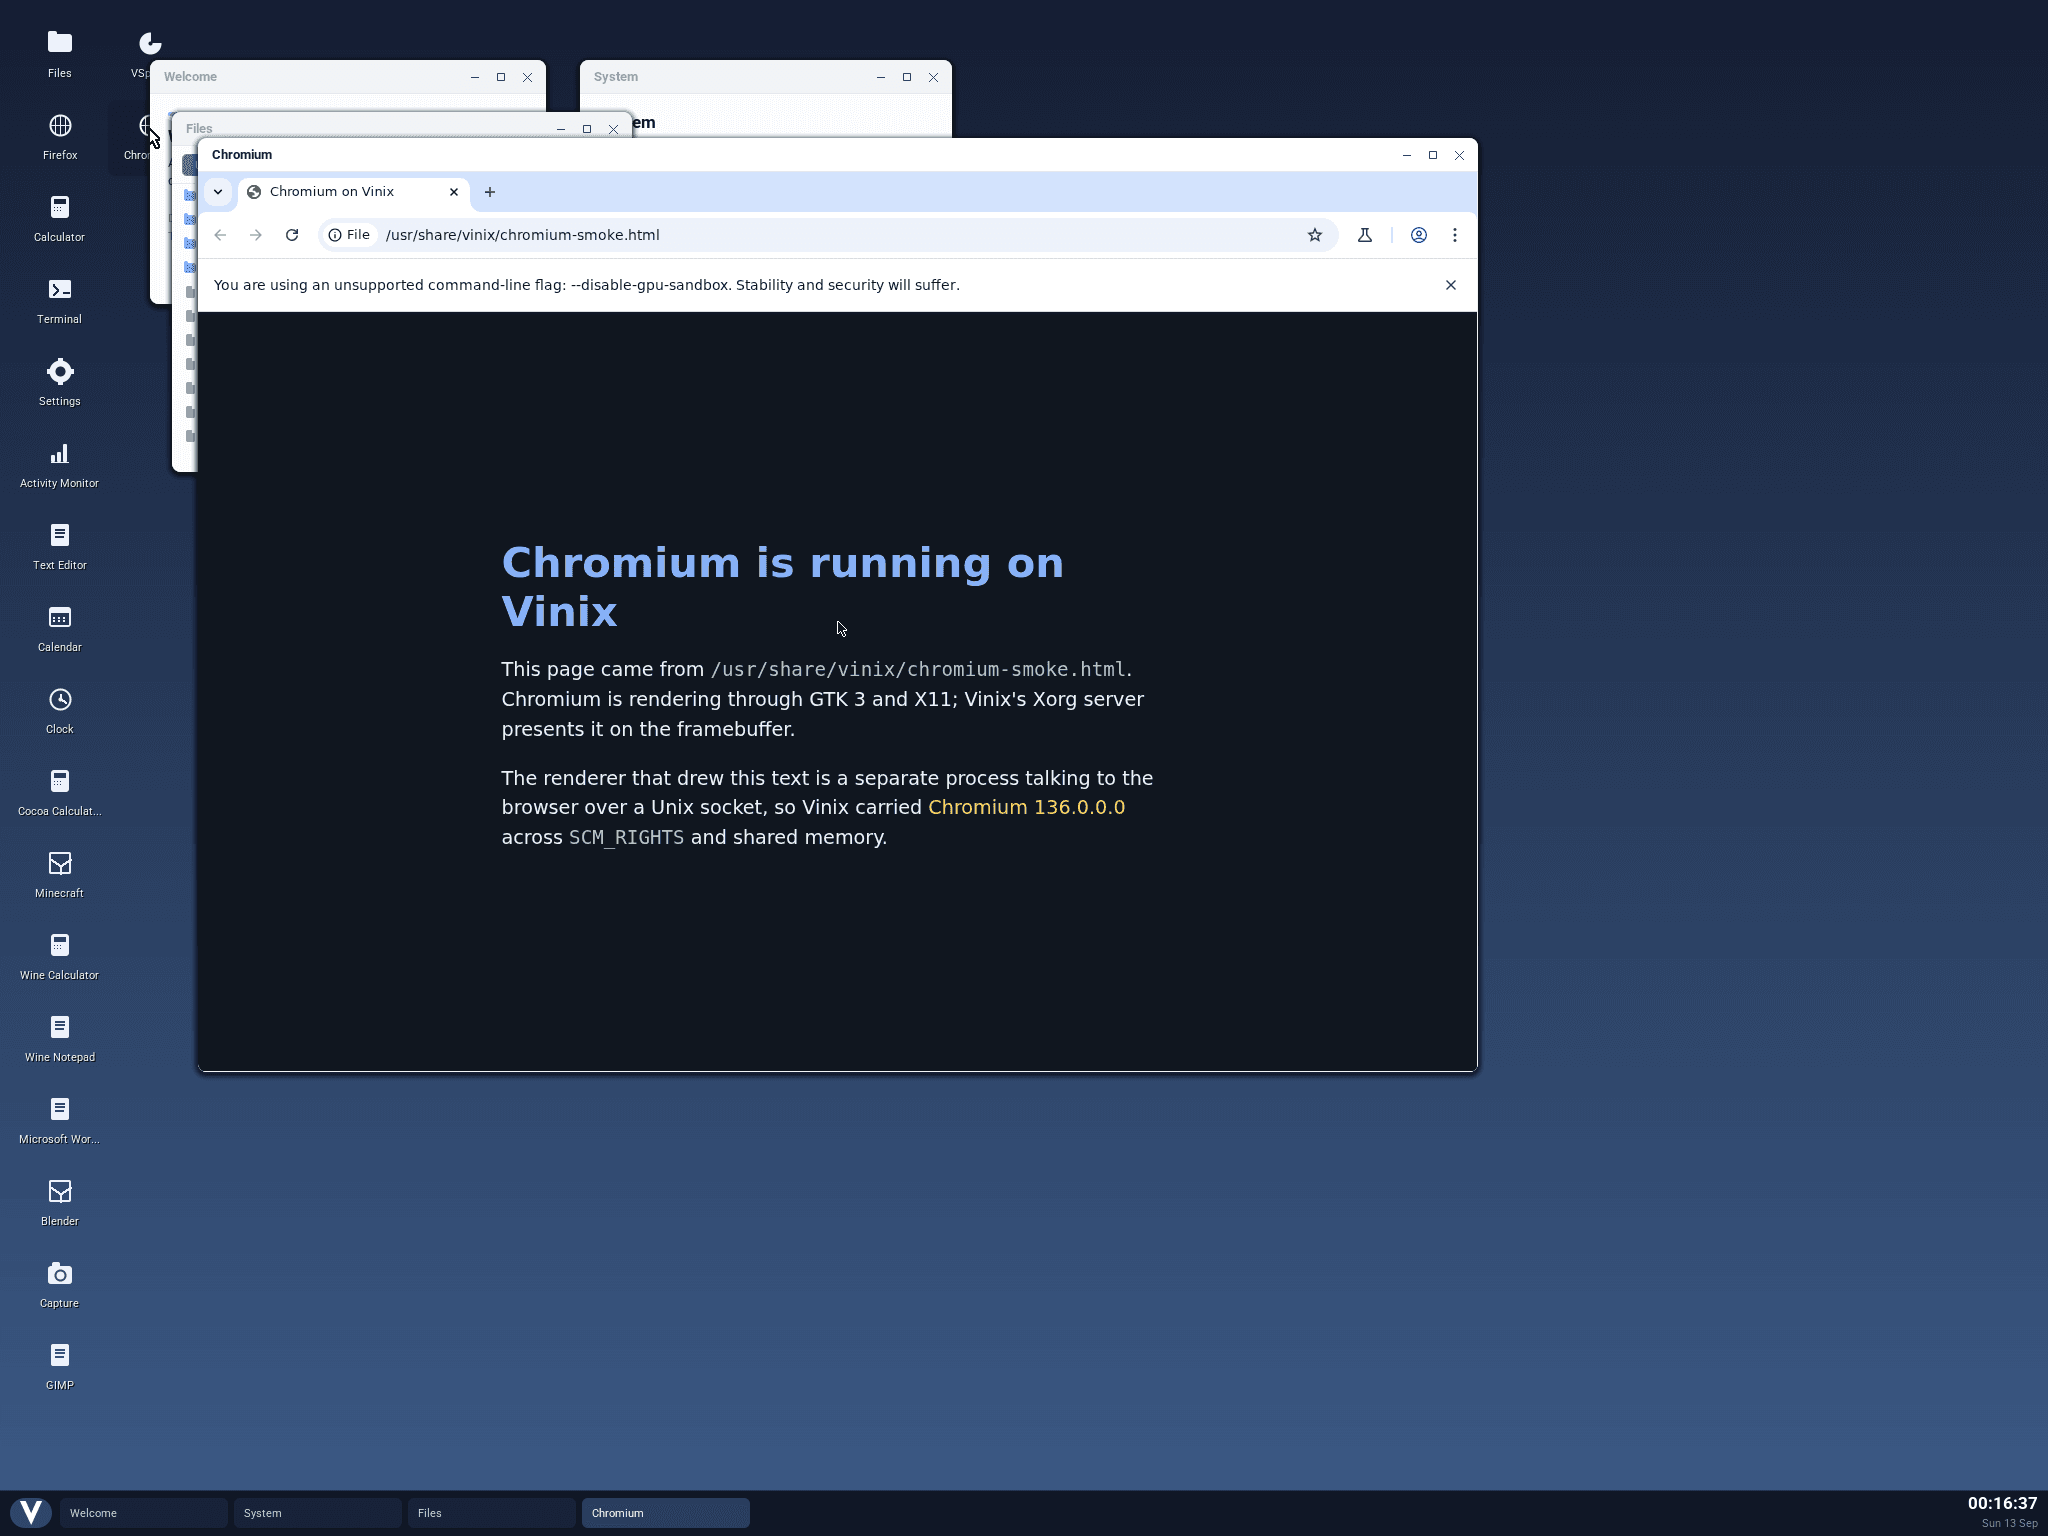The width and height of the screenshot is (2048, 1536).
Task: Open Wine Notepad desktop icon
Action: point(60,1037)
